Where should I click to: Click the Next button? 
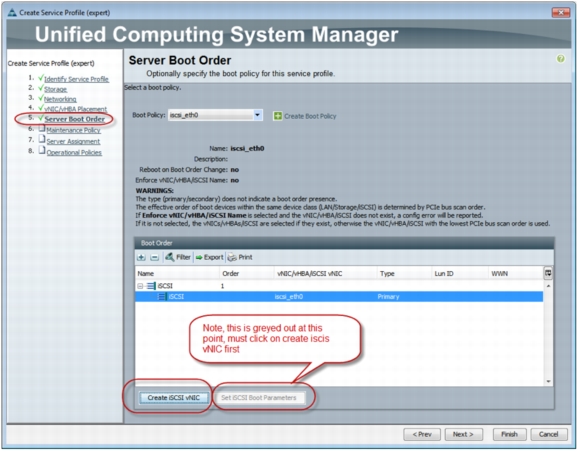click(463, 434)
